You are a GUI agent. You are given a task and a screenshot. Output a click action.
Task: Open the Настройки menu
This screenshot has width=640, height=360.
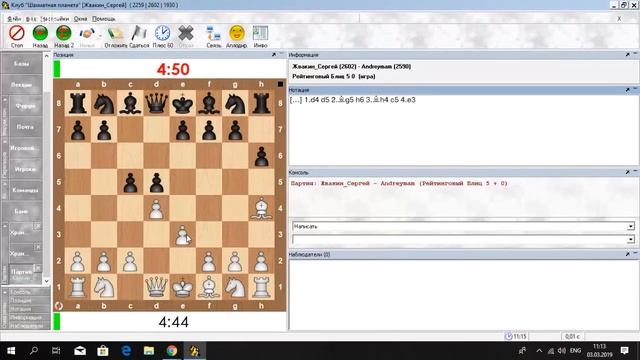tap(55, 19)
